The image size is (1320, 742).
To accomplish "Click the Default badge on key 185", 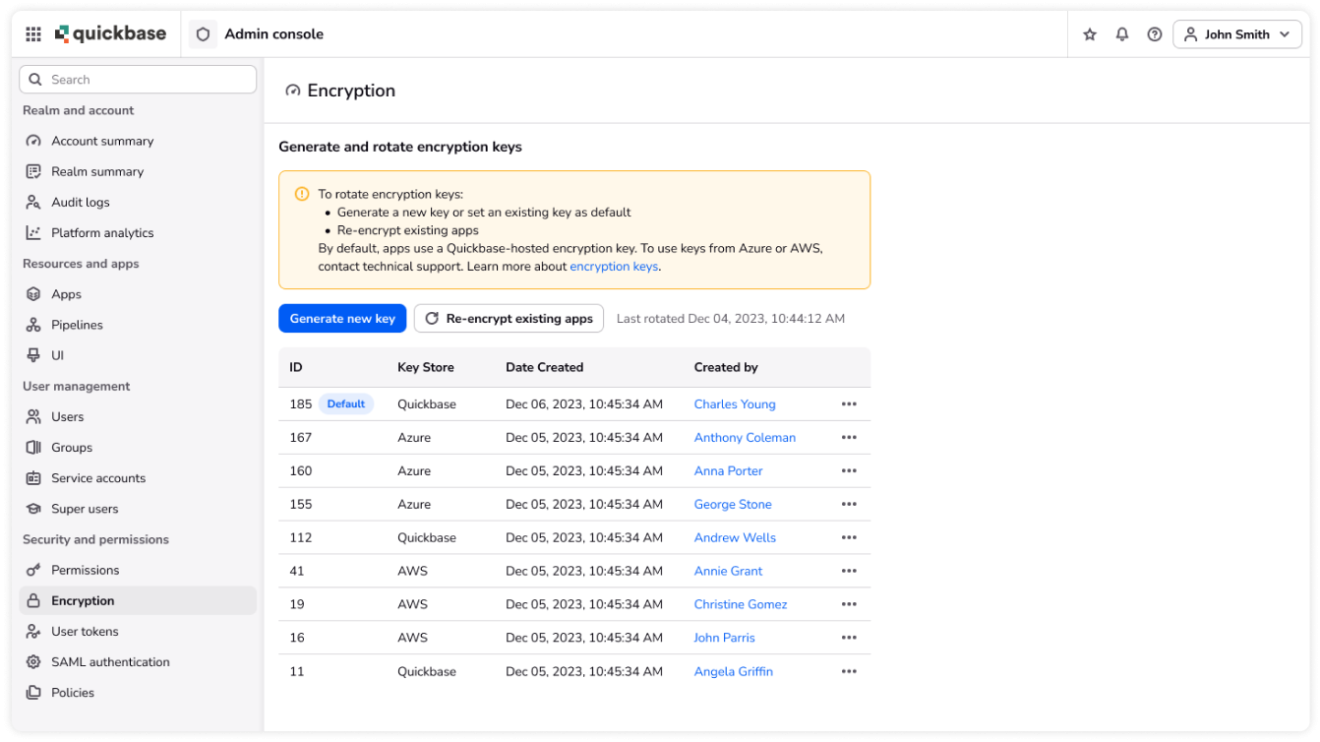I will 345,403.
